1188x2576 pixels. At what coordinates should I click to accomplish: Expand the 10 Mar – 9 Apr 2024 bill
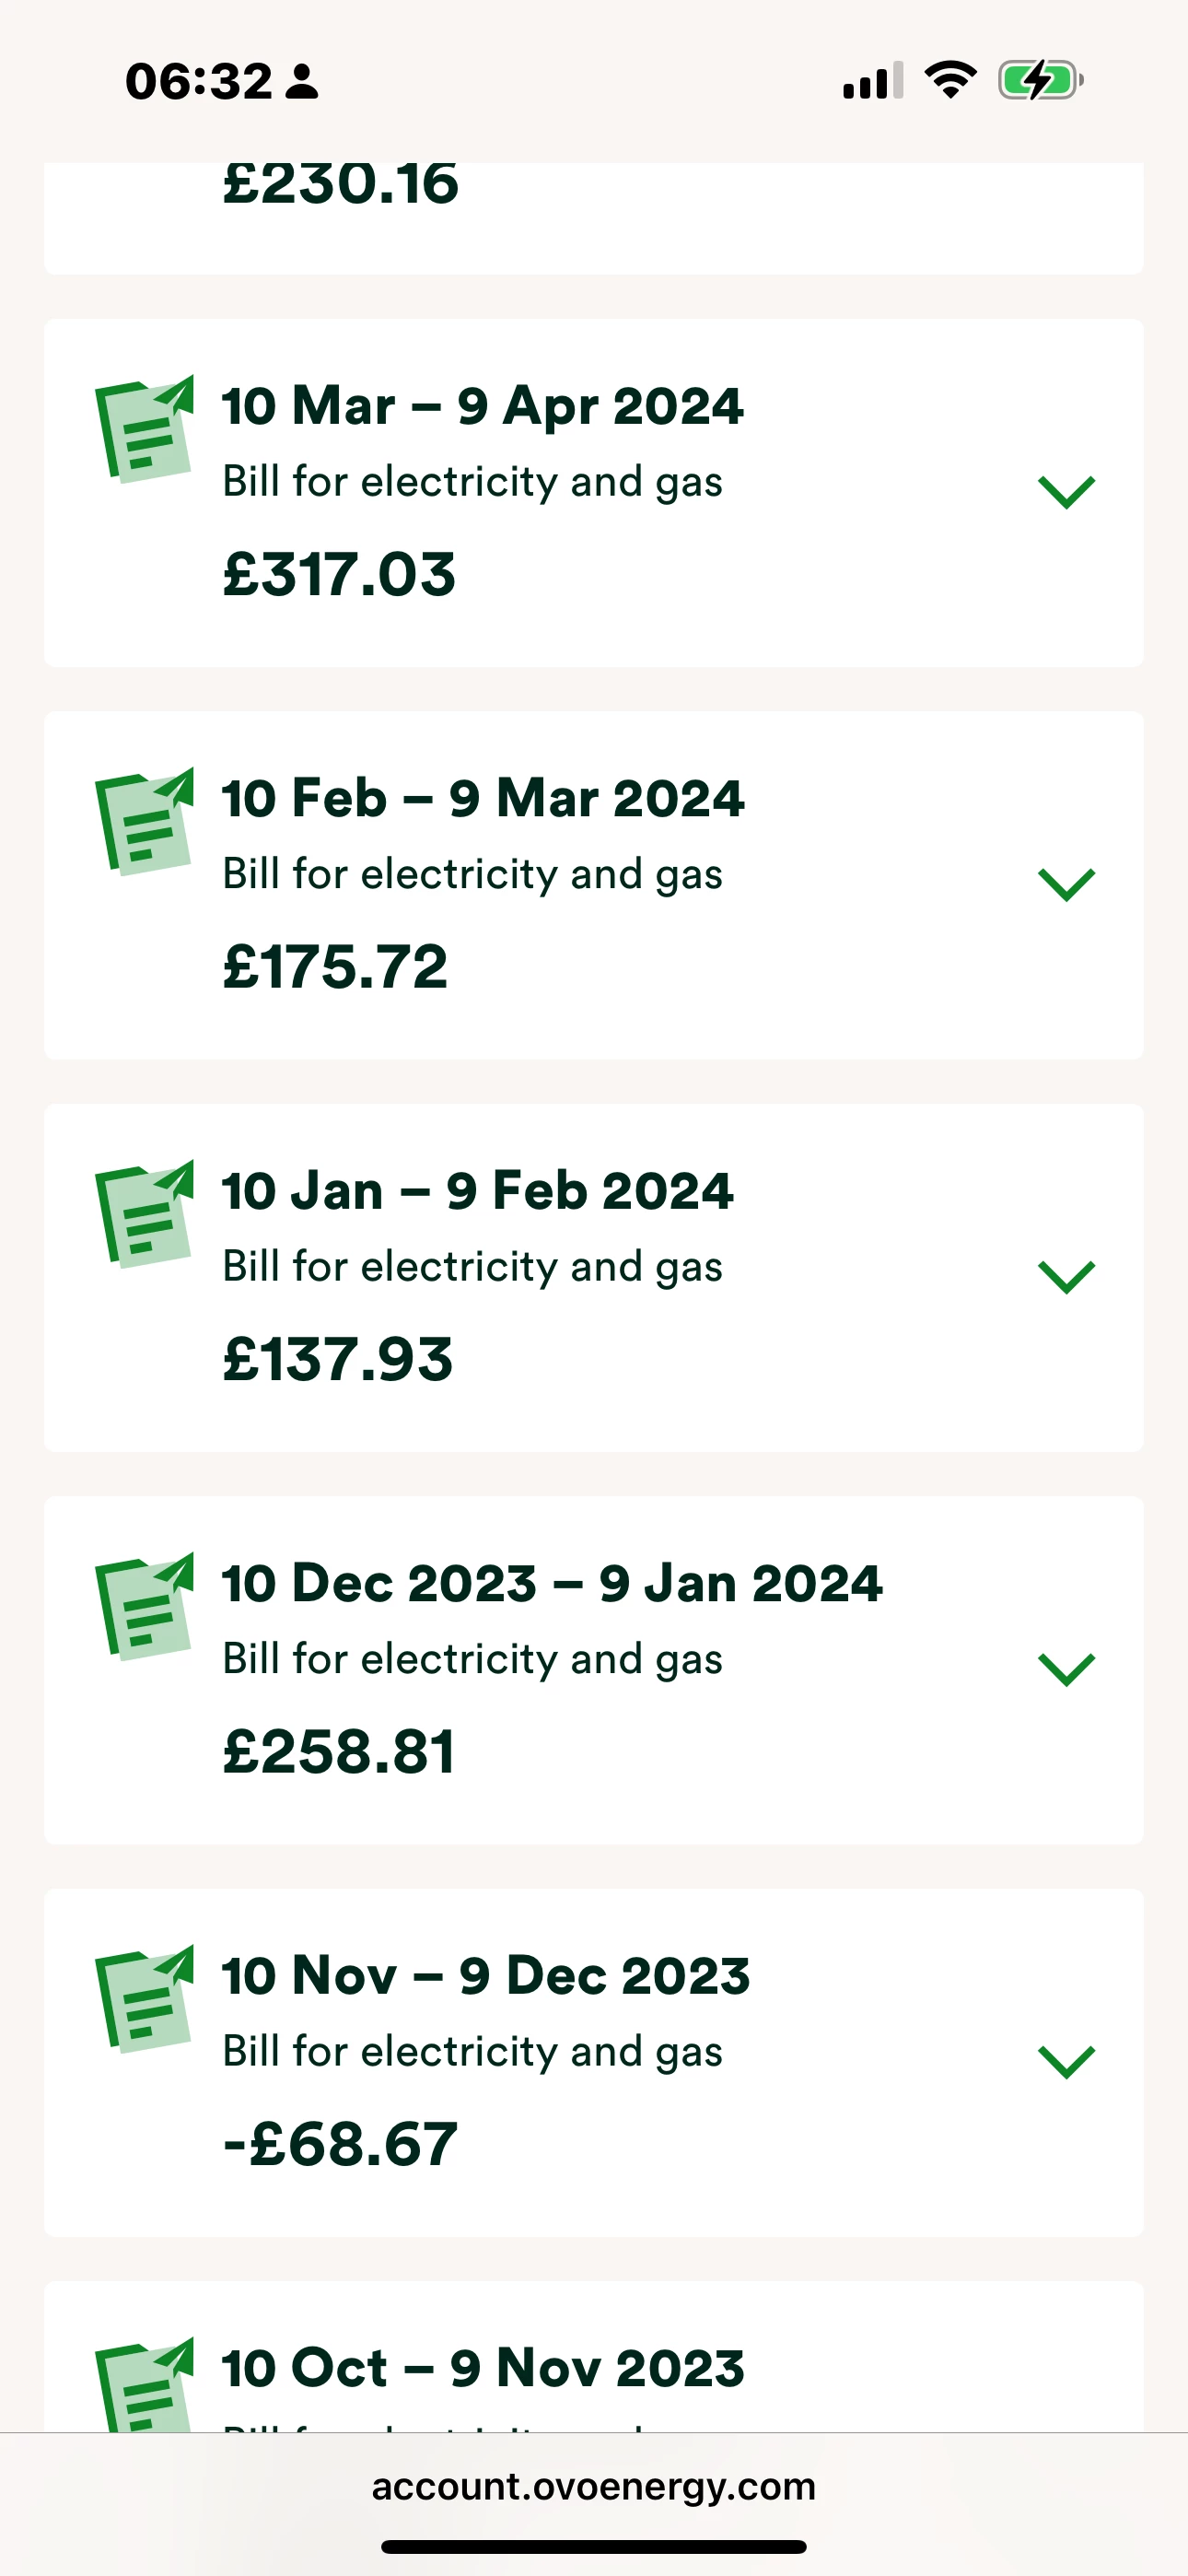[1066, 492]
